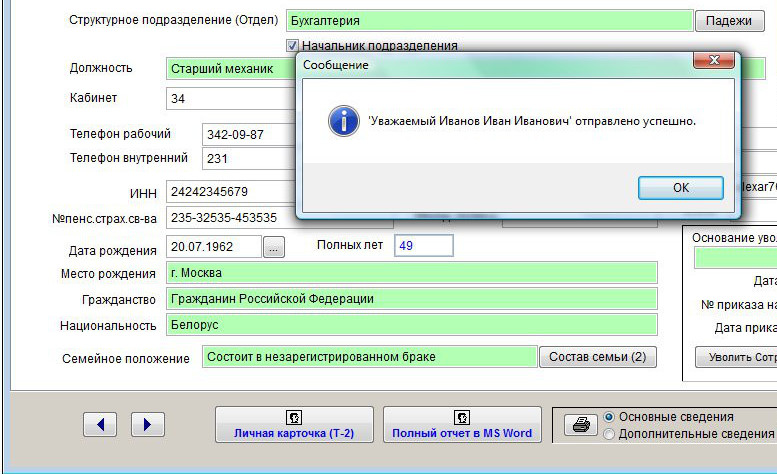
Task: Open date picker next to Дата рождения
Action: point(274,247)
